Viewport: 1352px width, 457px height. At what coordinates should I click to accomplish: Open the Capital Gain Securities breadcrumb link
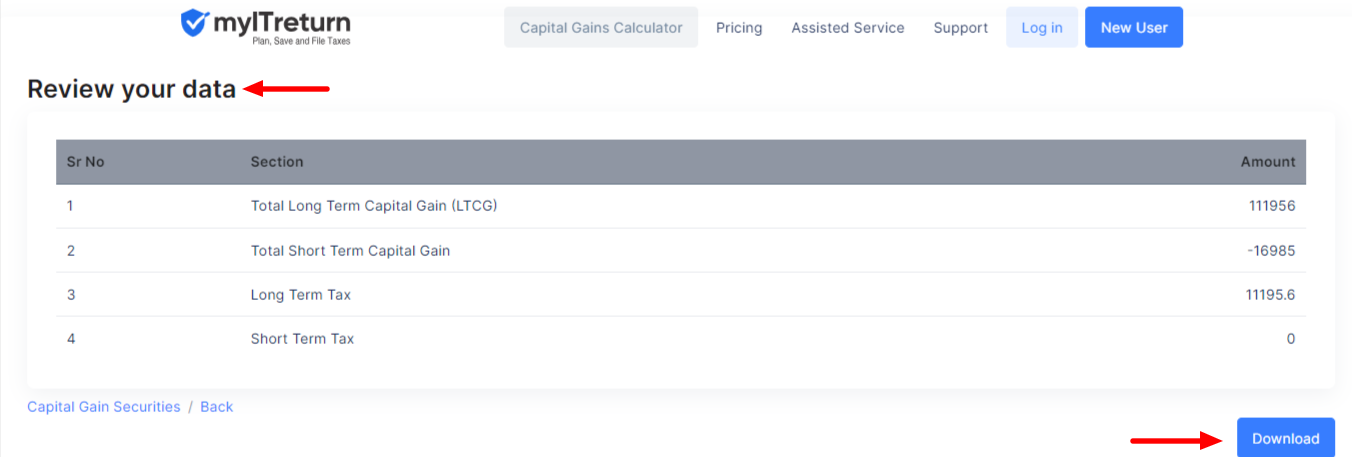tap(104, 407)
